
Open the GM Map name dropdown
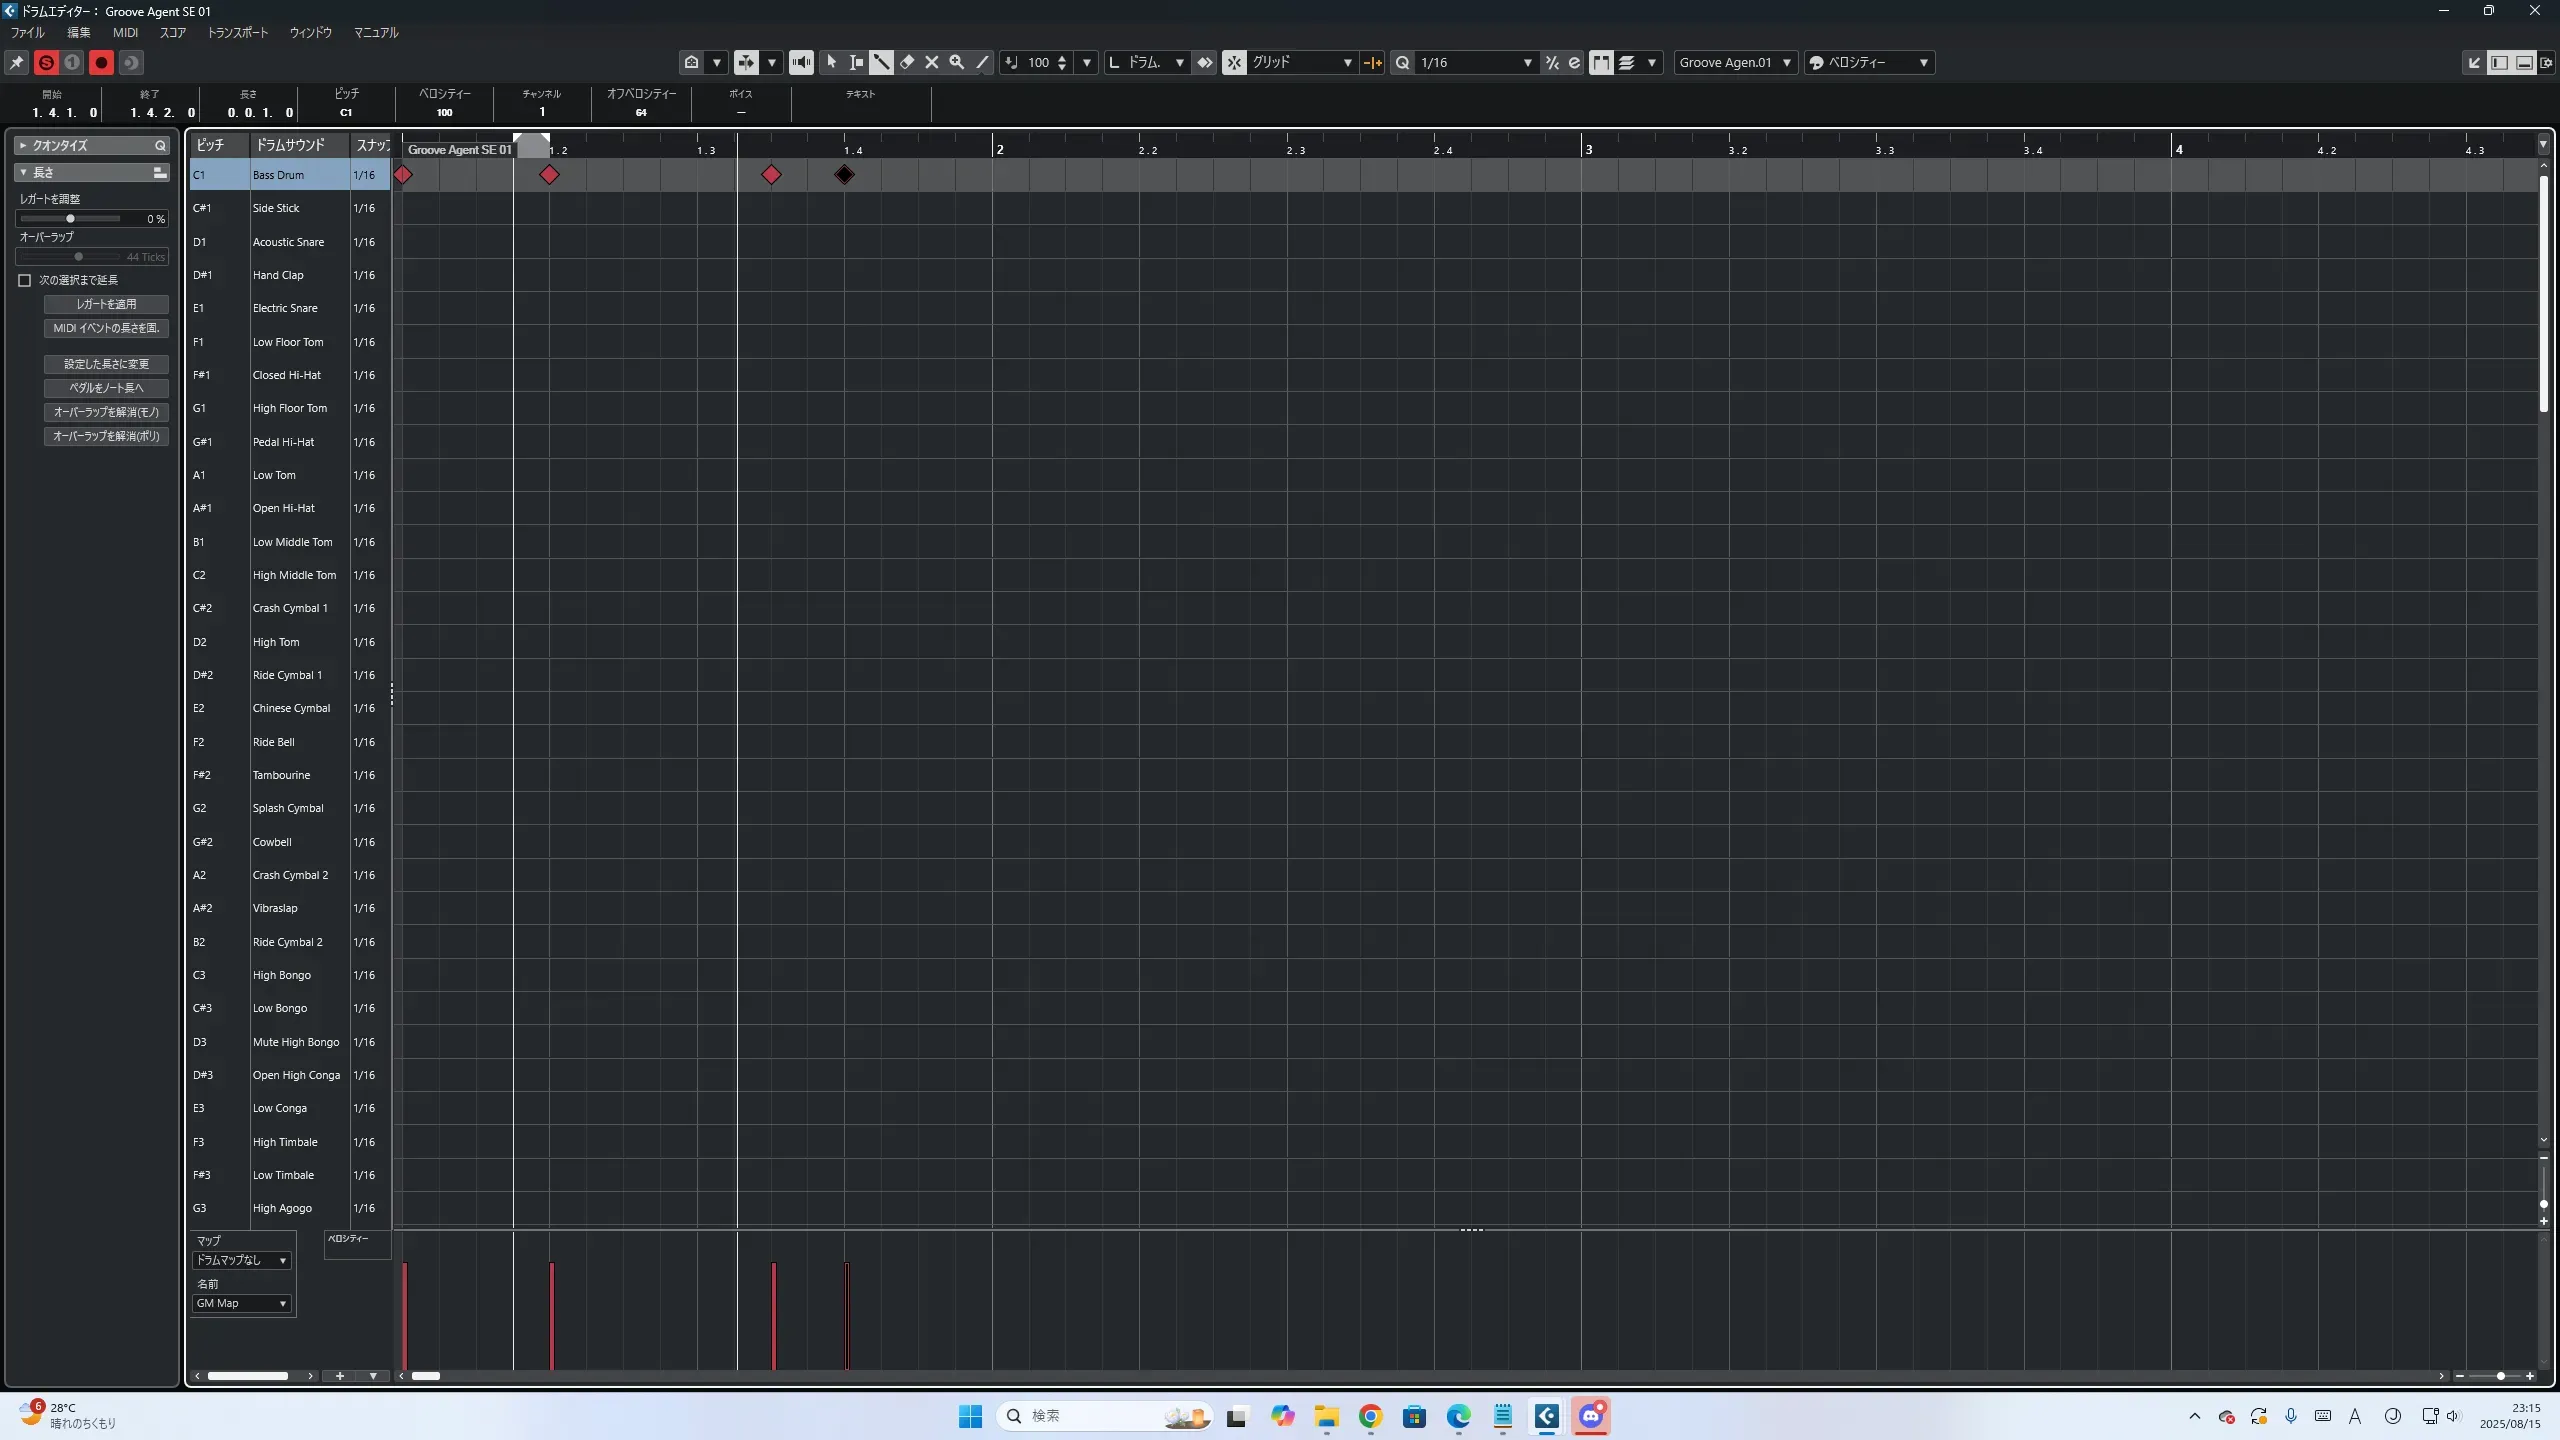[x=241, y=1303]
